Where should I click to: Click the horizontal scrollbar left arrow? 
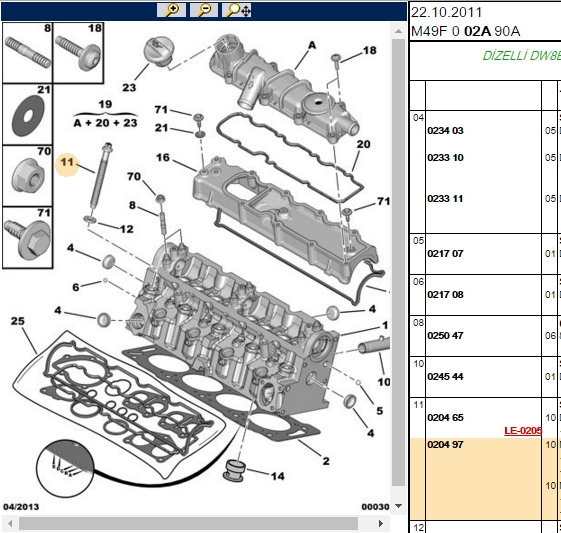point(10,524)
